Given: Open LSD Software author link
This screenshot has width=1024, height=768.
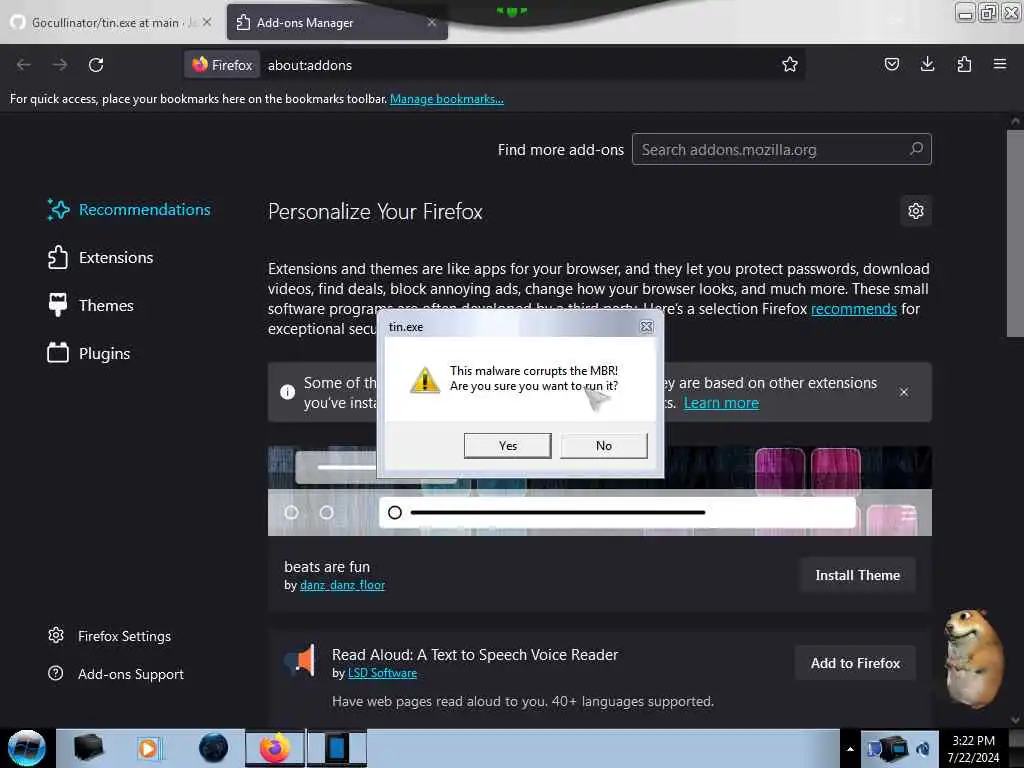Looking at the screenshot, I should tap(382, 673).
